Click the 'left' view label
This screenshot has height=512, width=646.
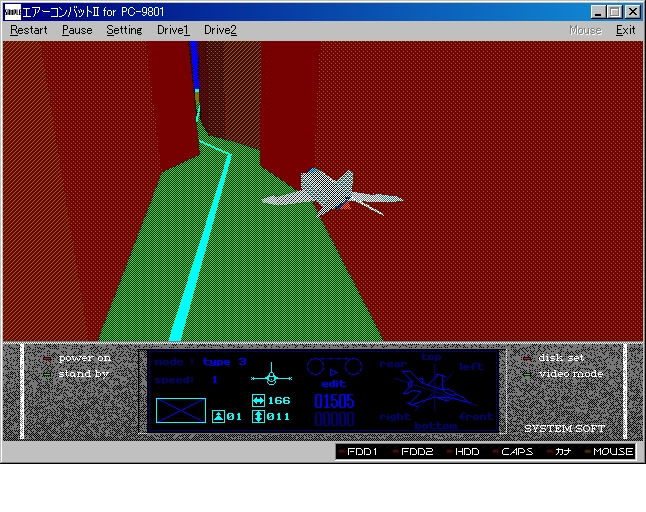tap(471, 367)
